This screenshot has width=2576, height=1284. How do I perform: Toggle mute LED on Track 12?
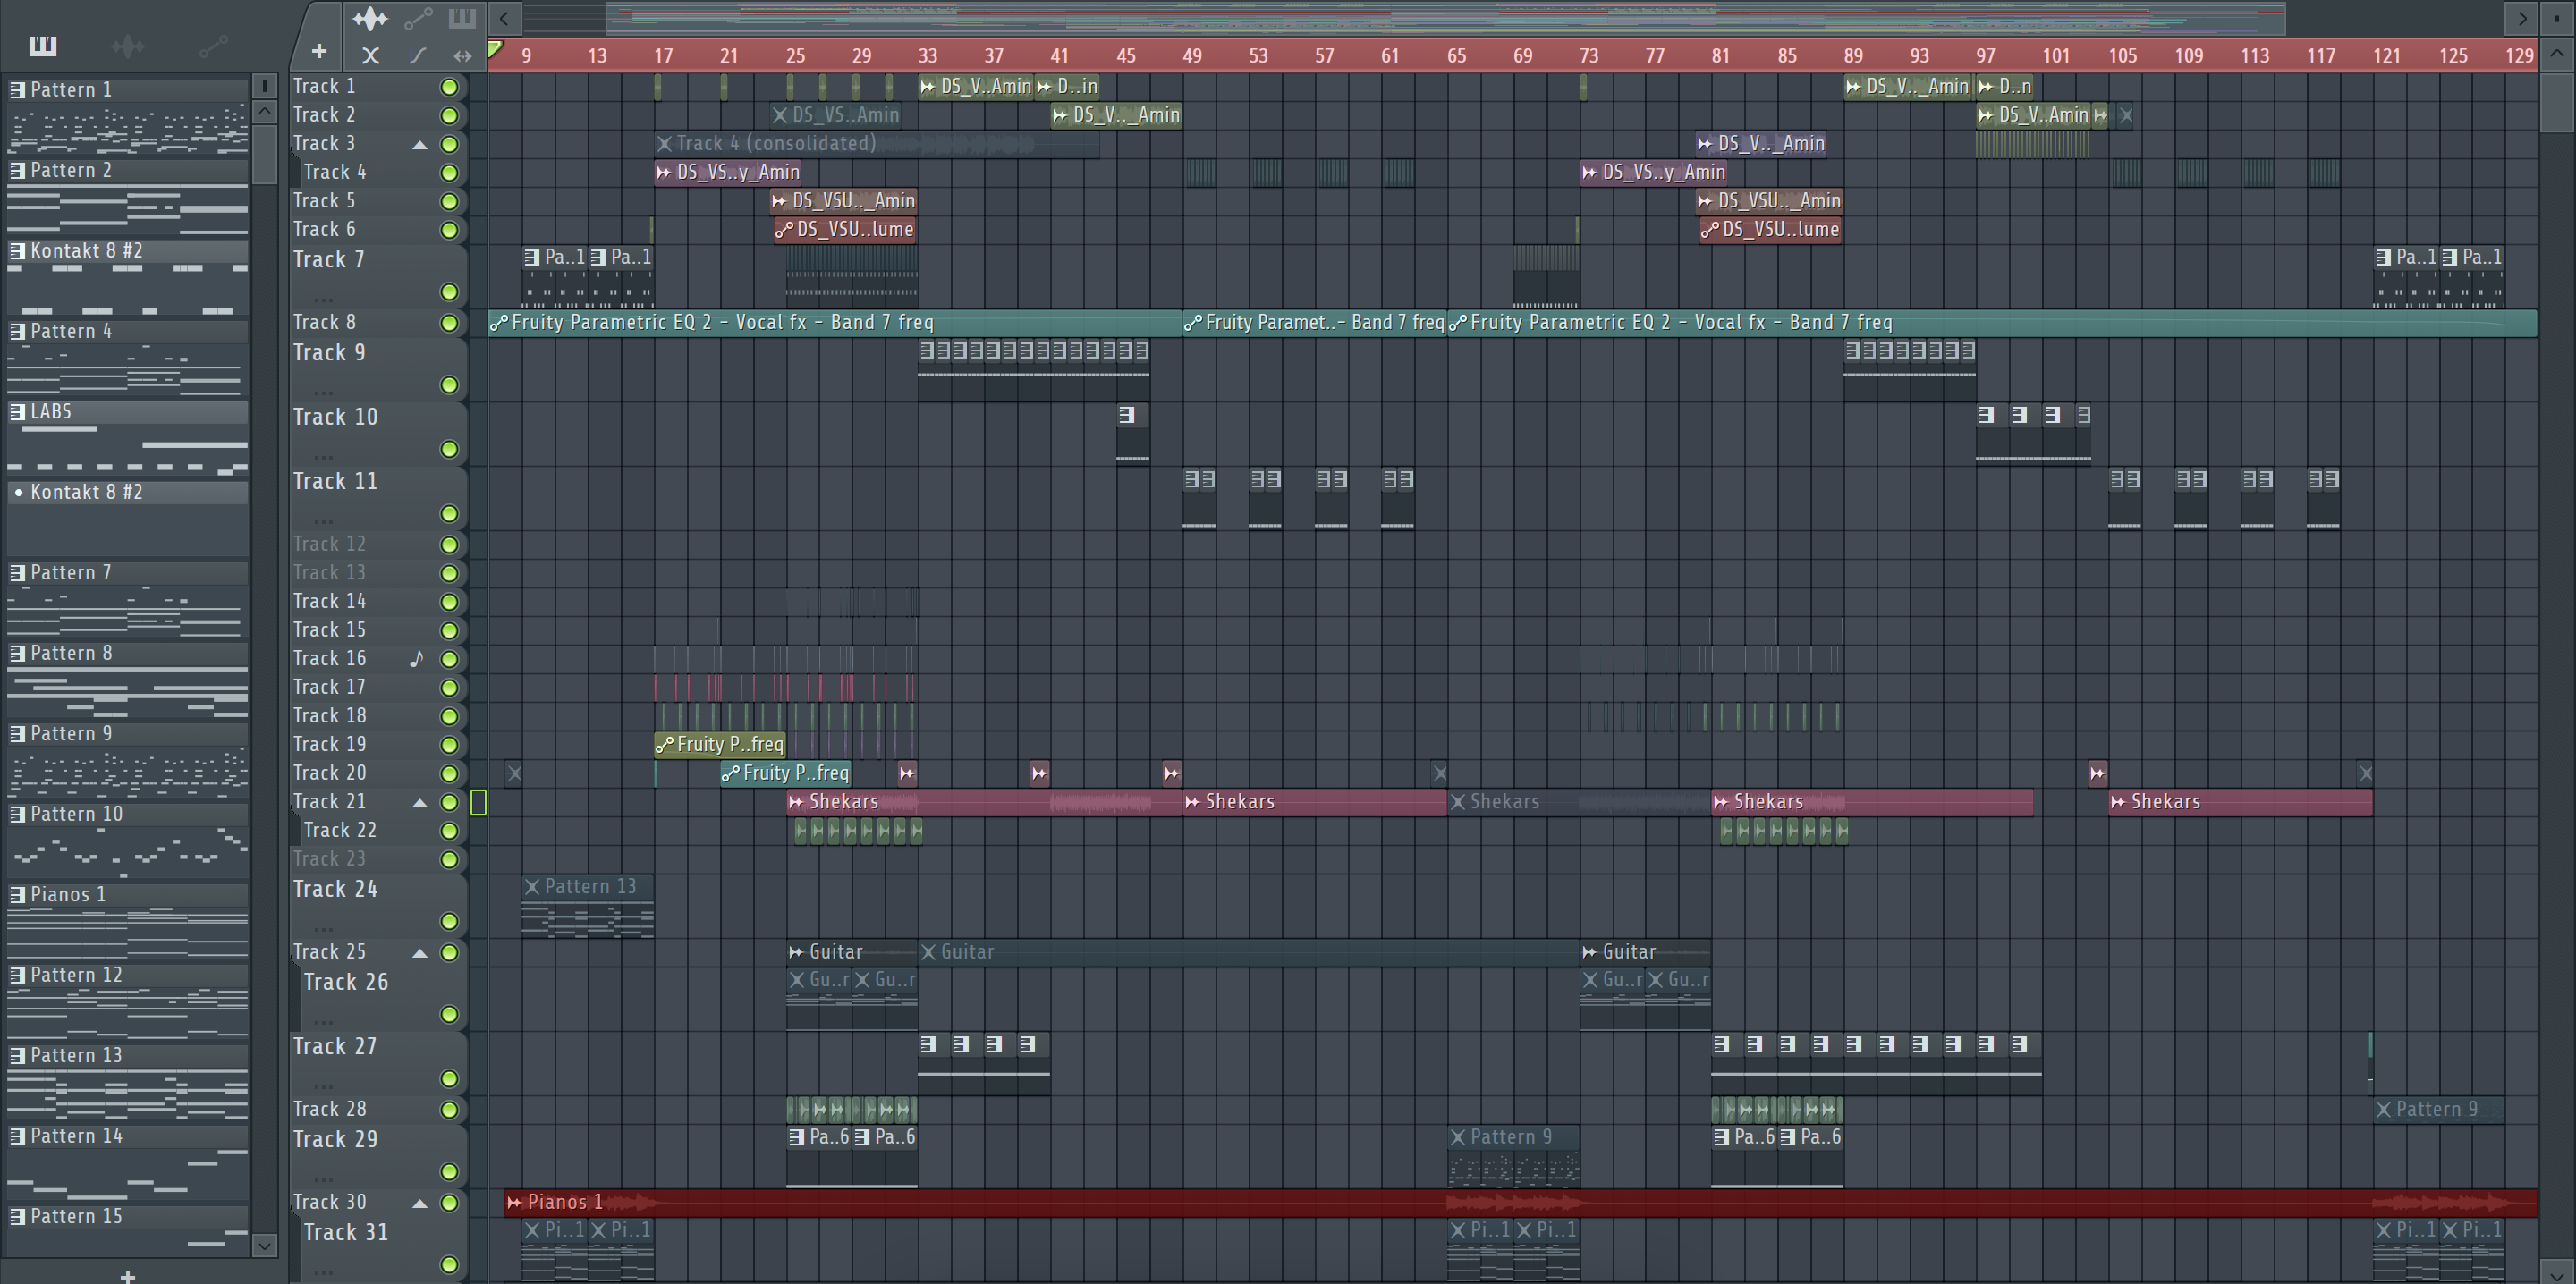pyautogui.click(x=450, y=545)
